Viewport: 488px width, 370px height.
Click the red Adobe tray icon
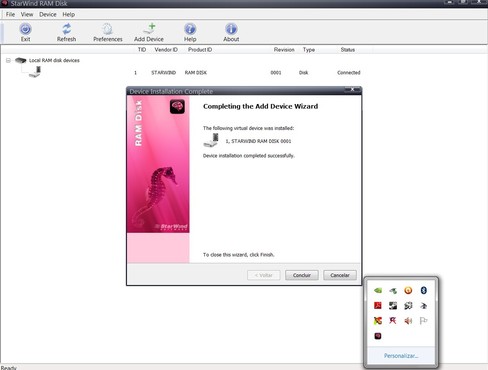pyautogui.click(x=378, y=305)
